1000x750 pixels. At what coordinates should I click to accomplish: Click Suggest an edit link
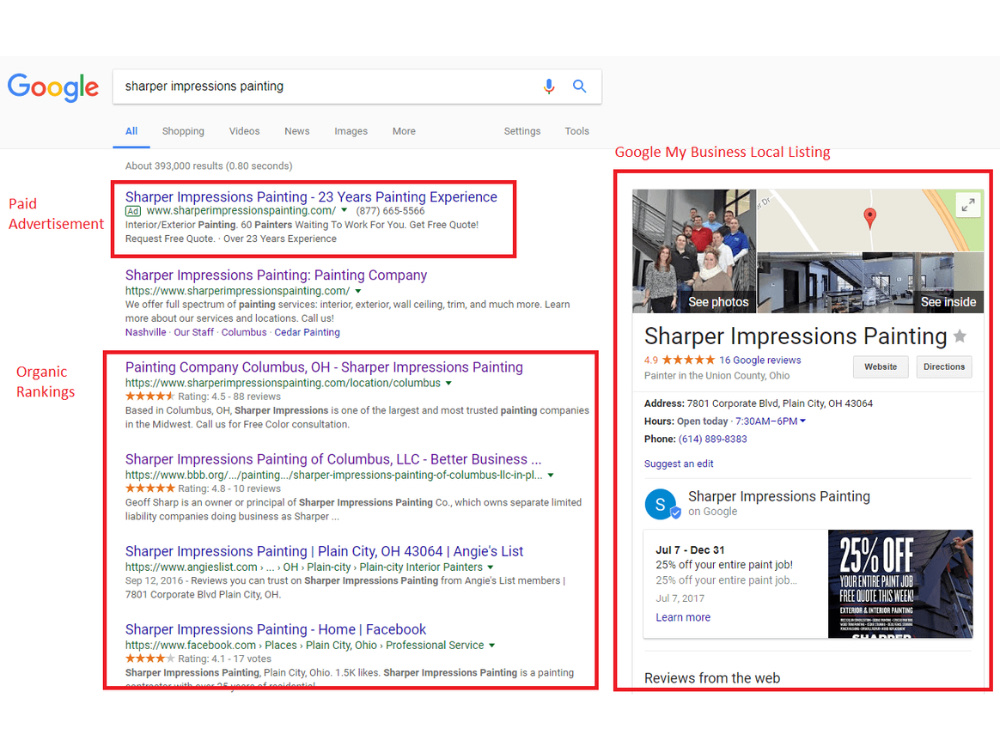point(679,464)
